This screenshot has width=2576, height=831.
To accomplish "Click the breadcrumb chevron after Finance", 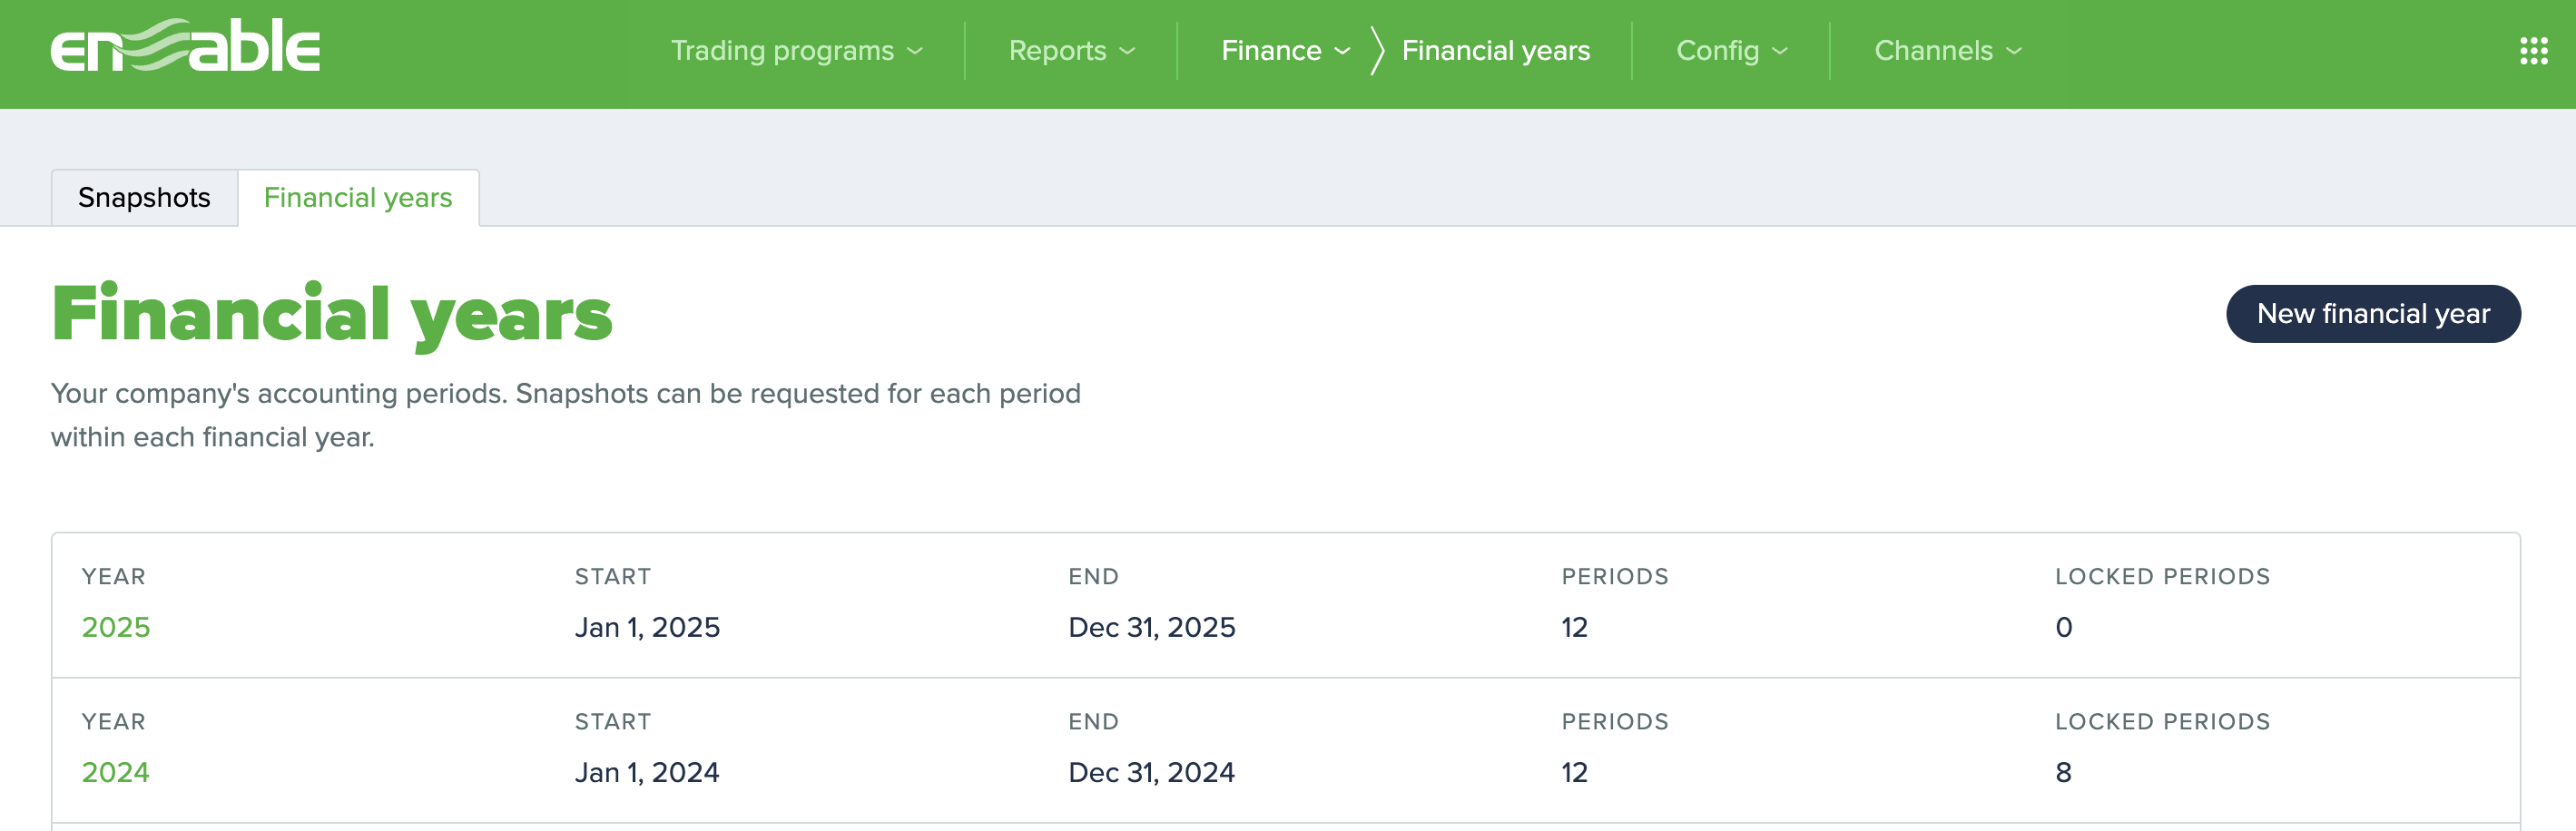I will tap(1377, 50).
